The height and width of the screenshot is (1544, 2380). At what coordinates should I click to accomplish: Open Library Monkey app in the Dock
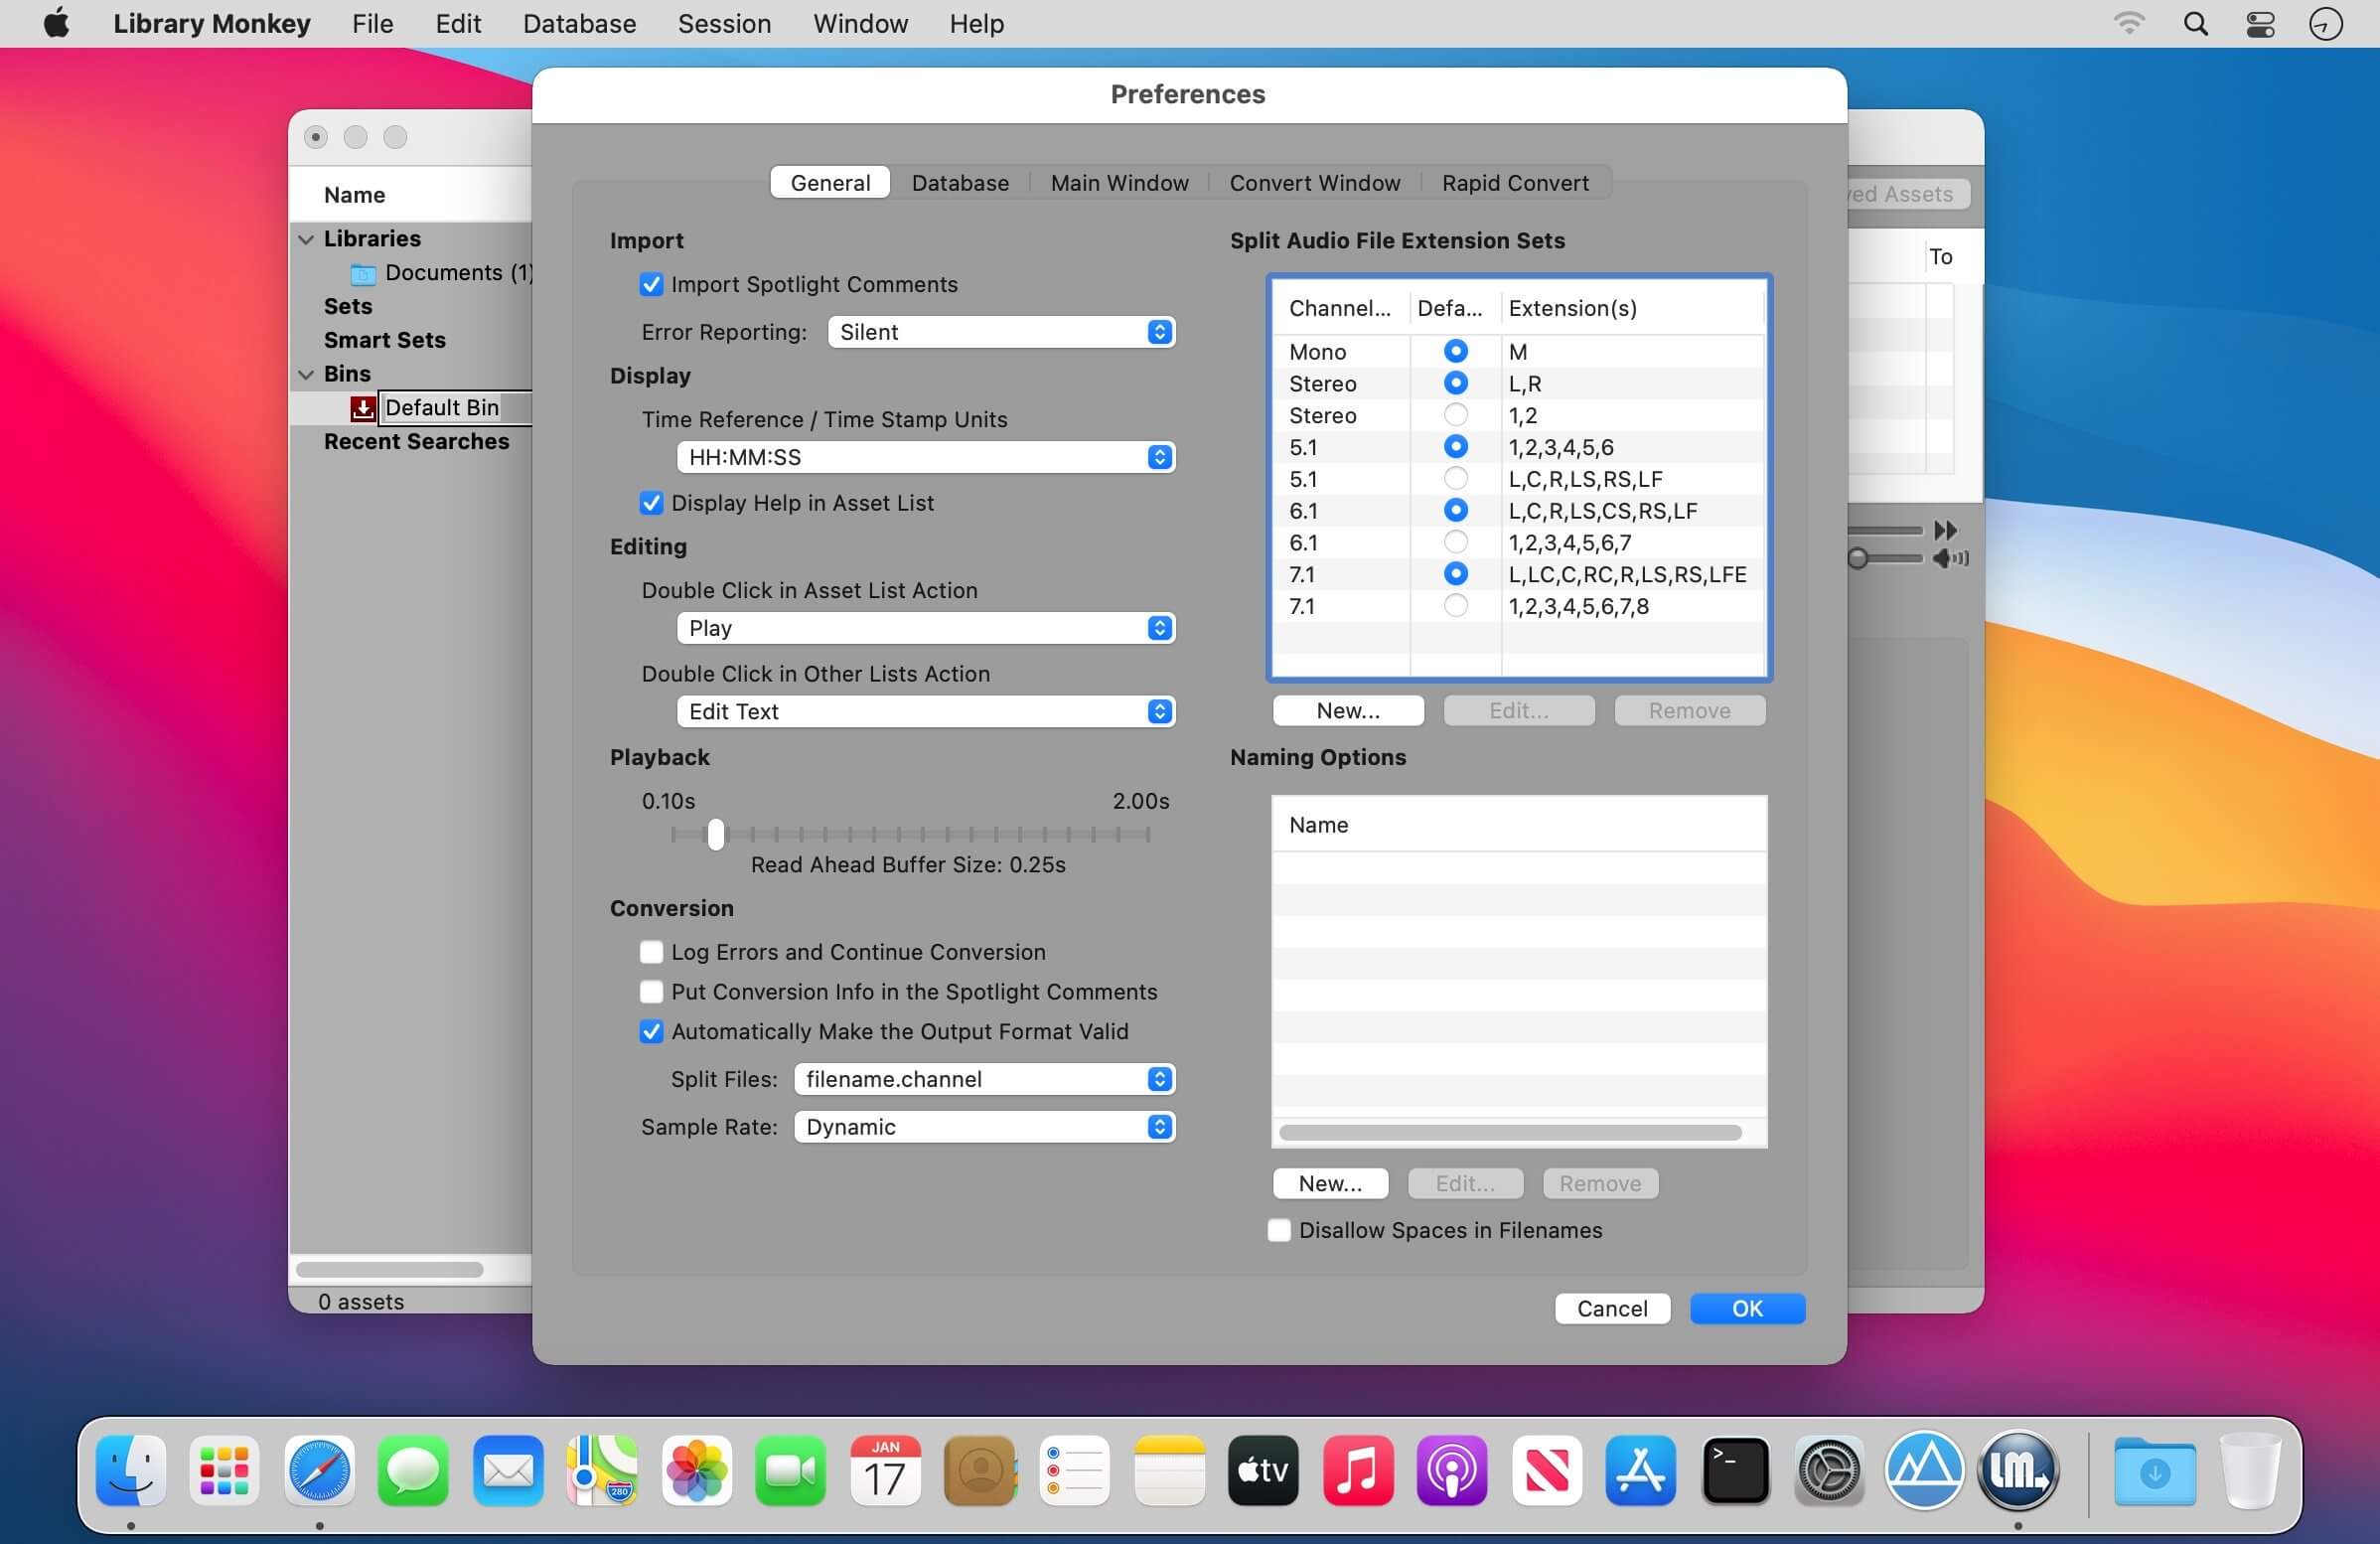[x=2018, y=1471]
